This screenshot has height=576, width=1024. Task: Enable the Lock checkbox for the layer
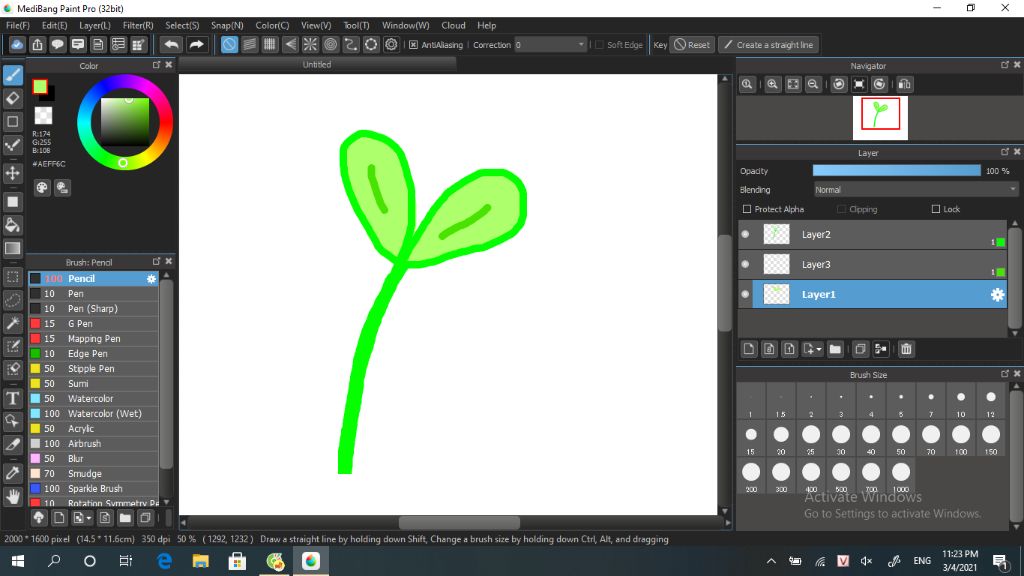[x=936, y=209]
